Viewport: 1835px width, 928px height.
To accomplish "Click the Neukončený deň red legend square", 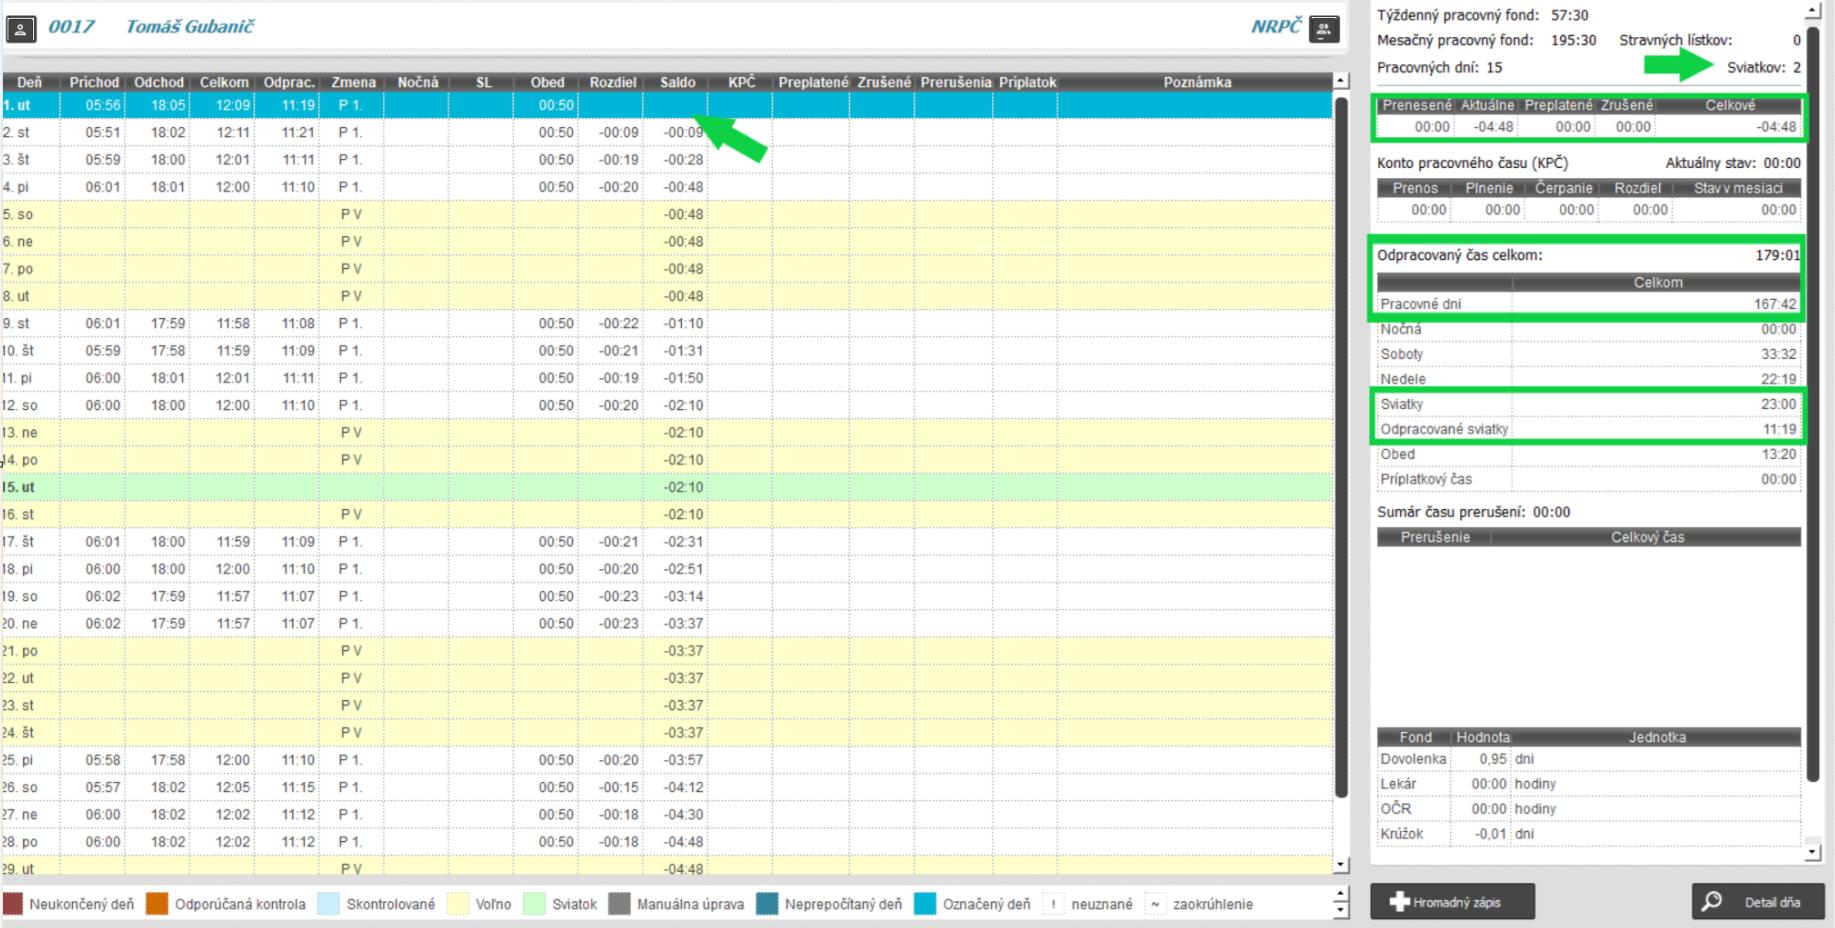I will pyautogui.click(x=13, y=904).
